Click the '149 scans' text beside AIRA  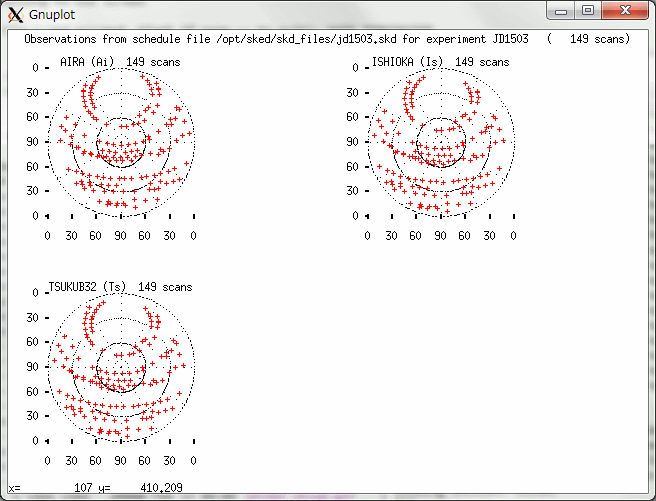pos(153,62)
